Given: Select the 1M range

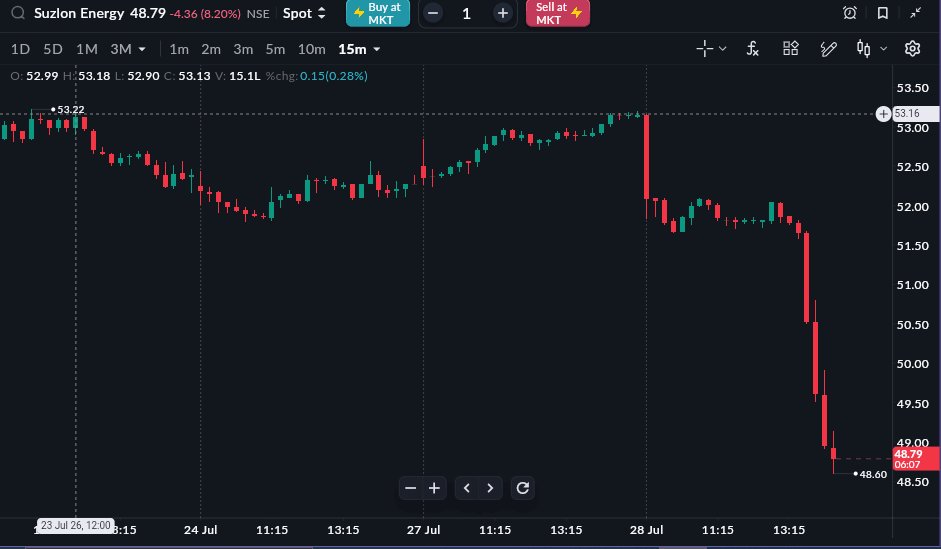Looking at the screenshot, I should pos(86,49).
